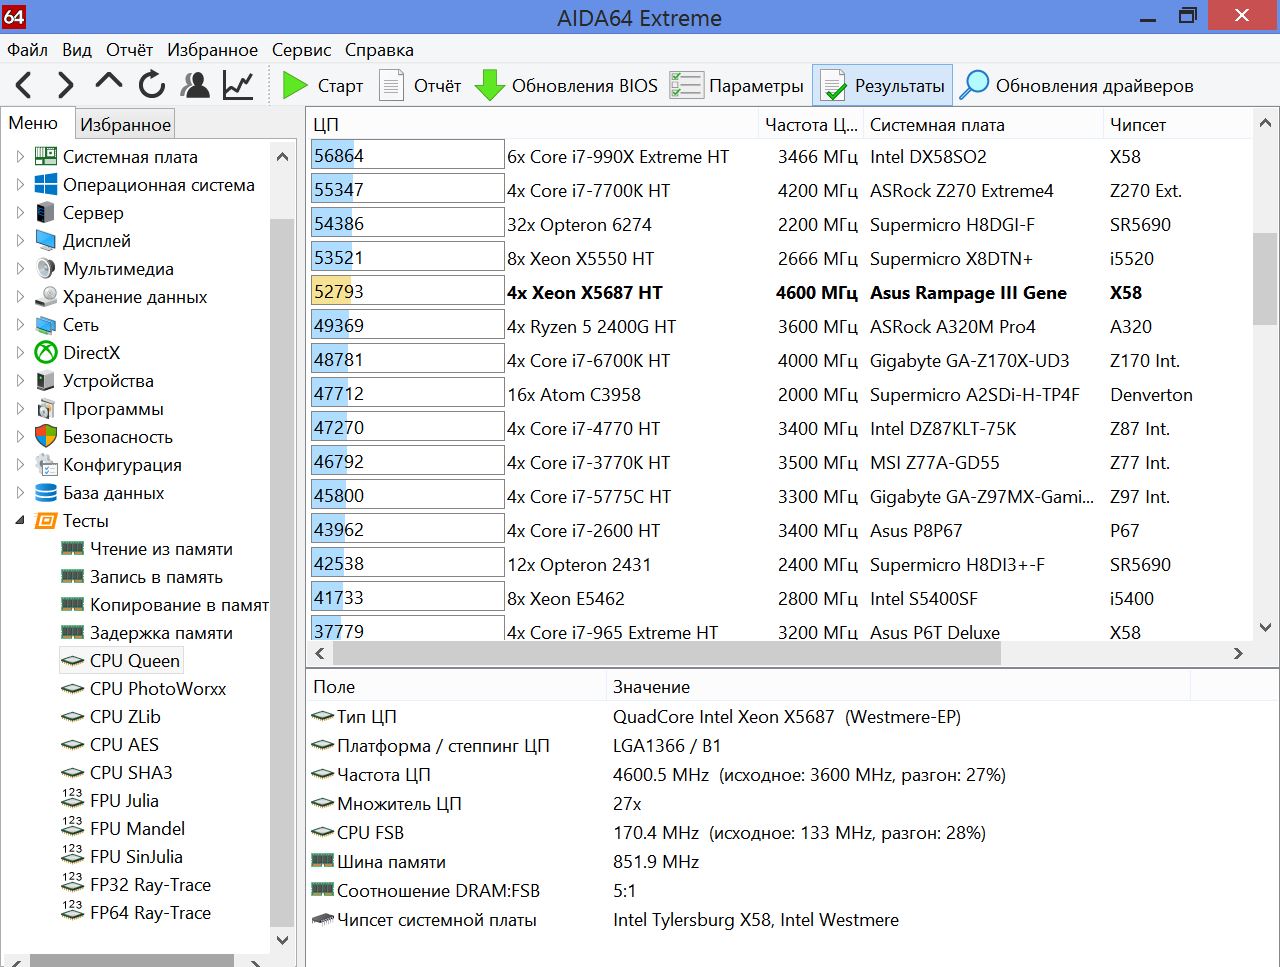Select the 6x Core i7-990X Extreme HT row
The image size is (1280, 967).
click(x=779, y=157)
